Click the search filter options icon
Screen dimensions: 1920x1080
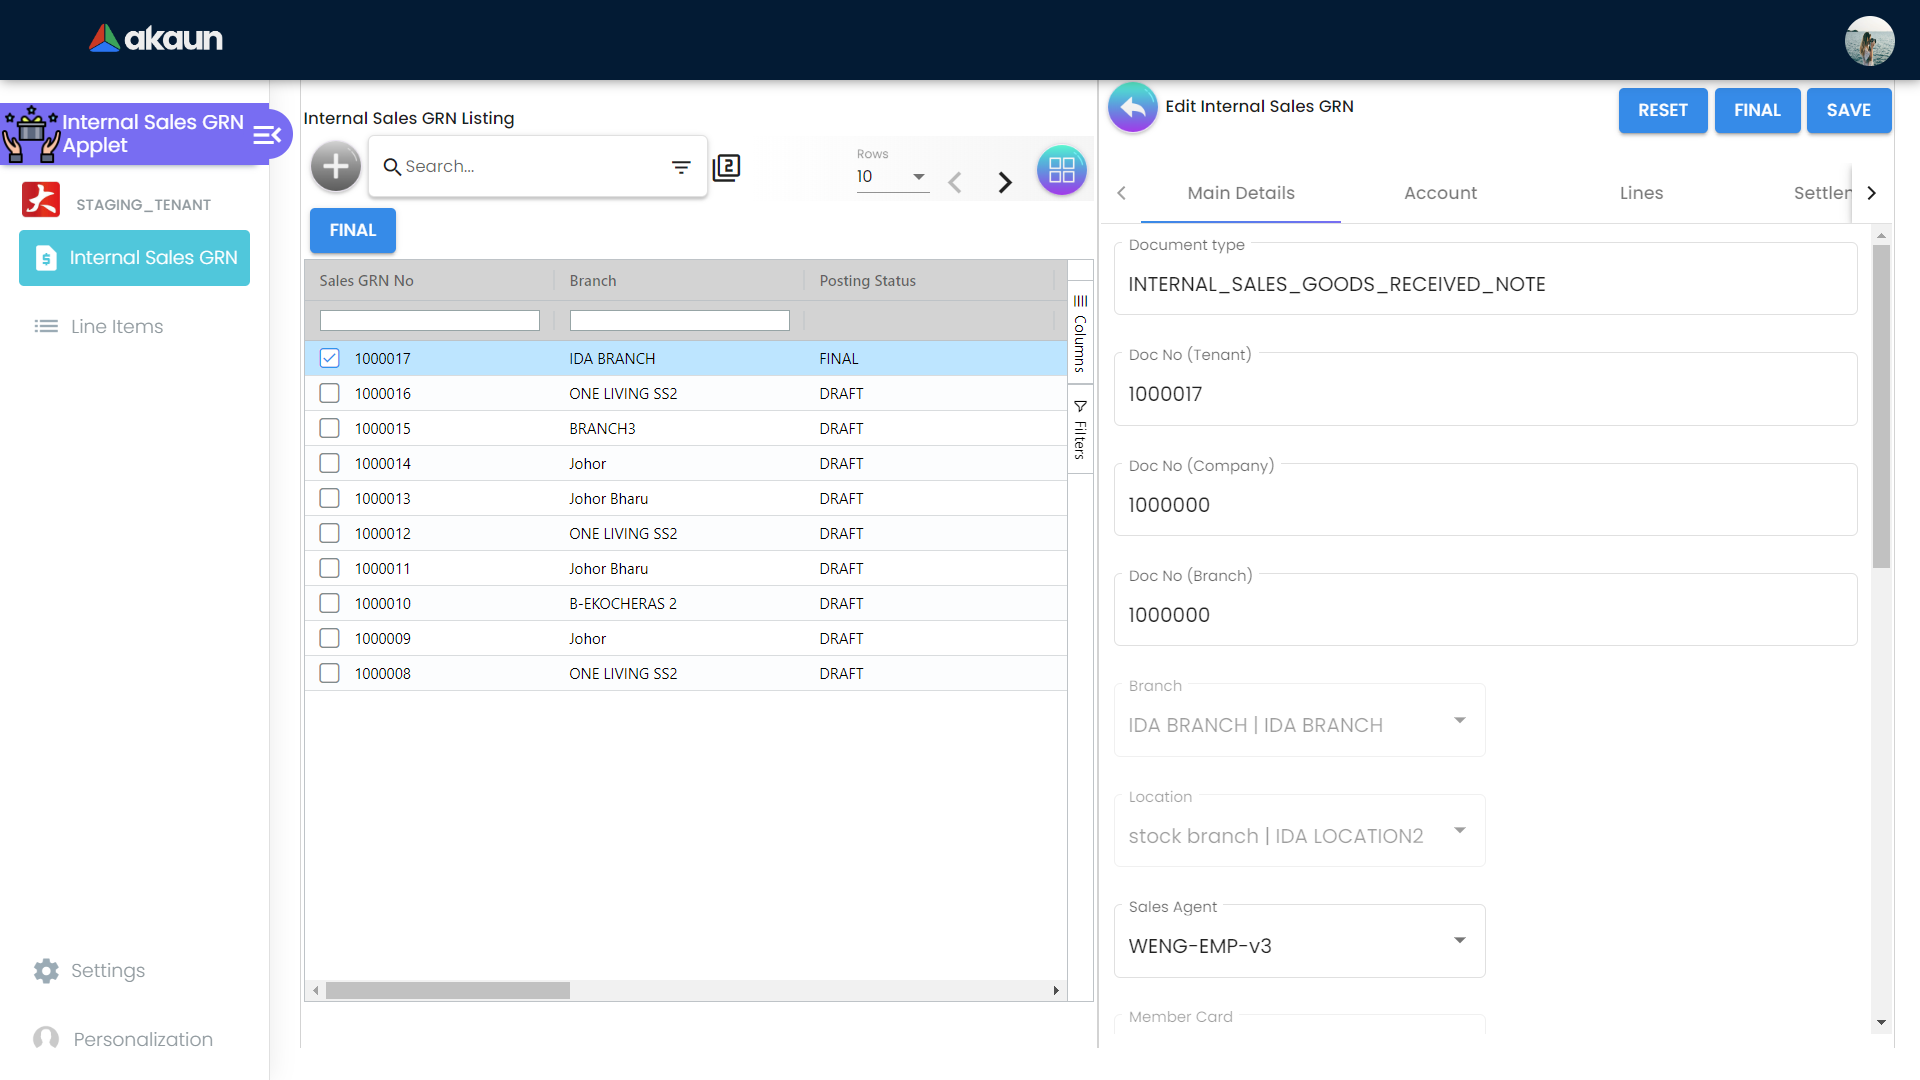click(681, 167)
